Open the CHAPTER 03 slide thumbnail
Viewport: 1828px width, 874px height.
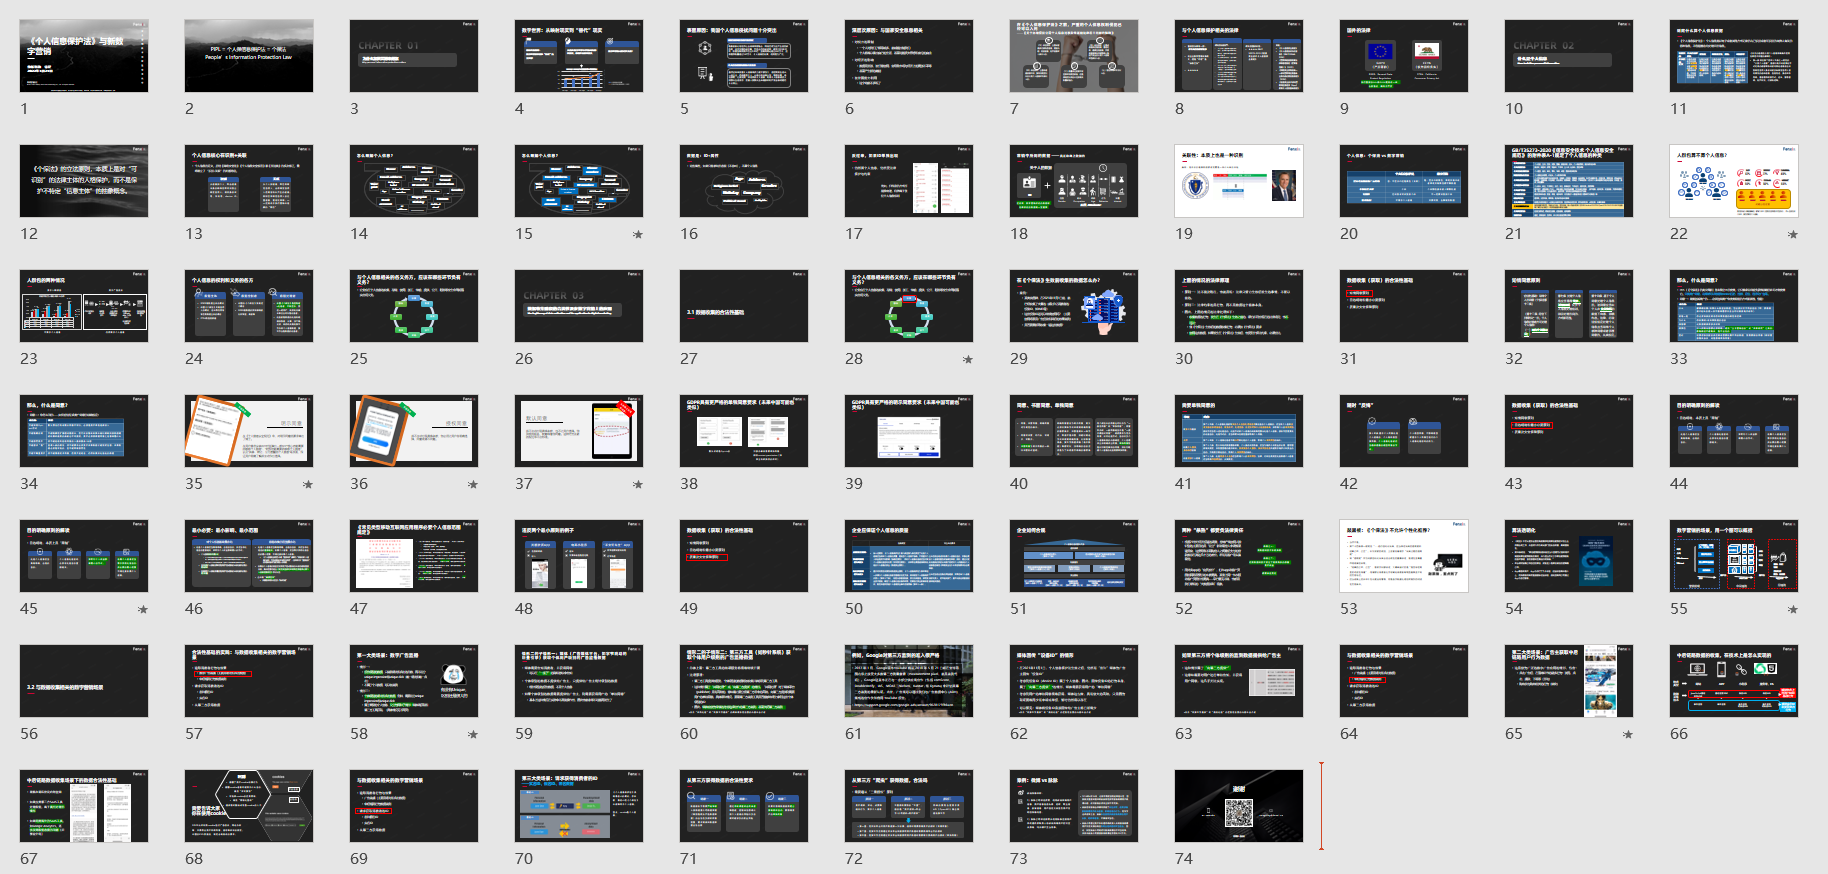click(579, 306)
